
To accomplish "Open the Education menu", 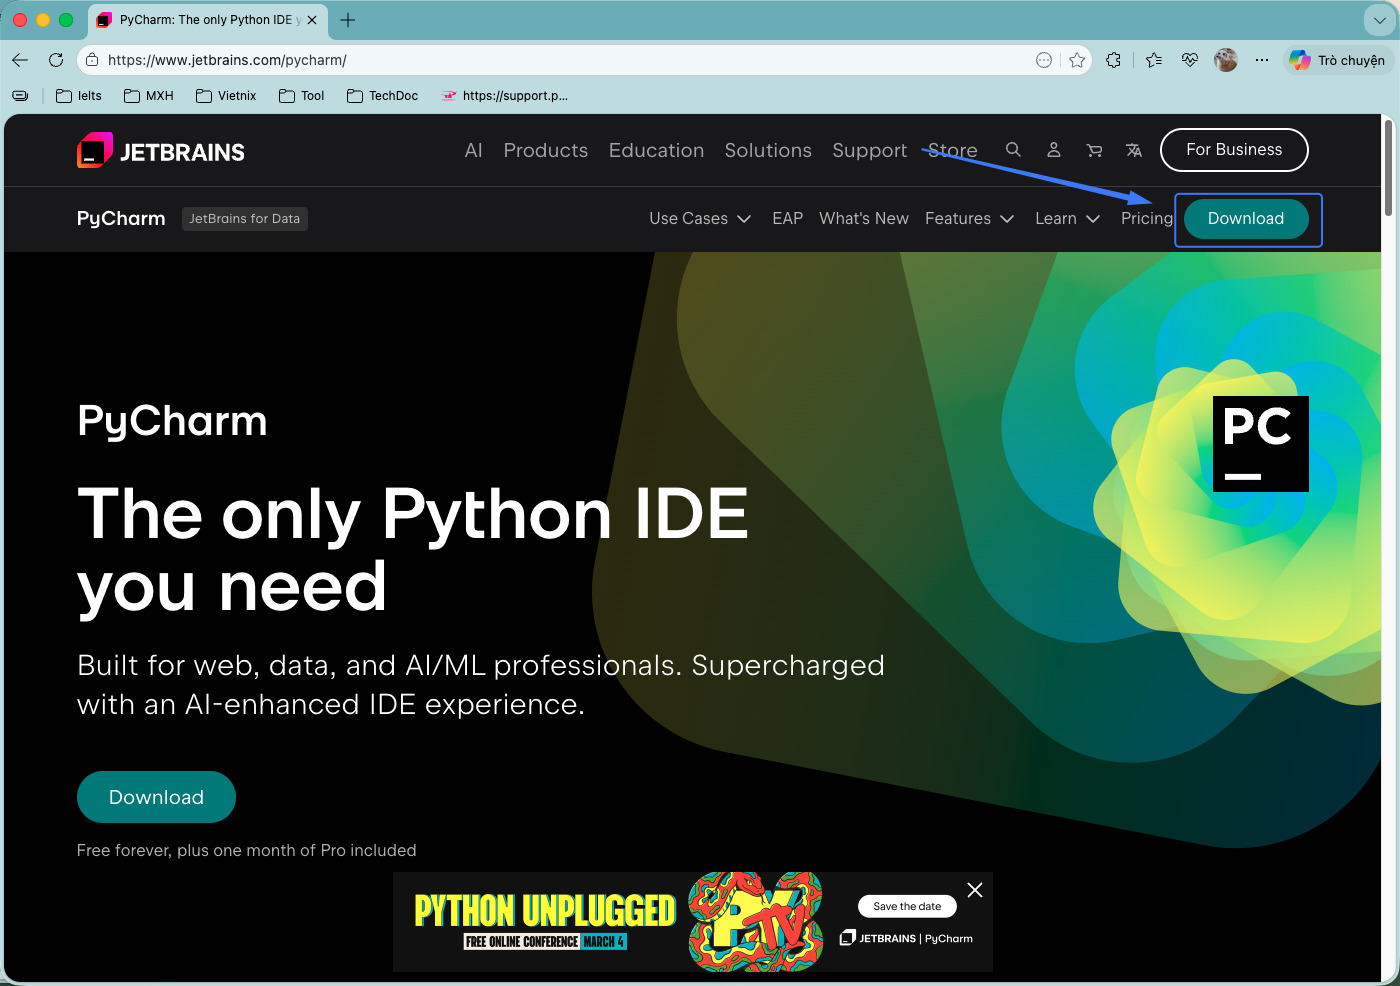I will 656,150.
